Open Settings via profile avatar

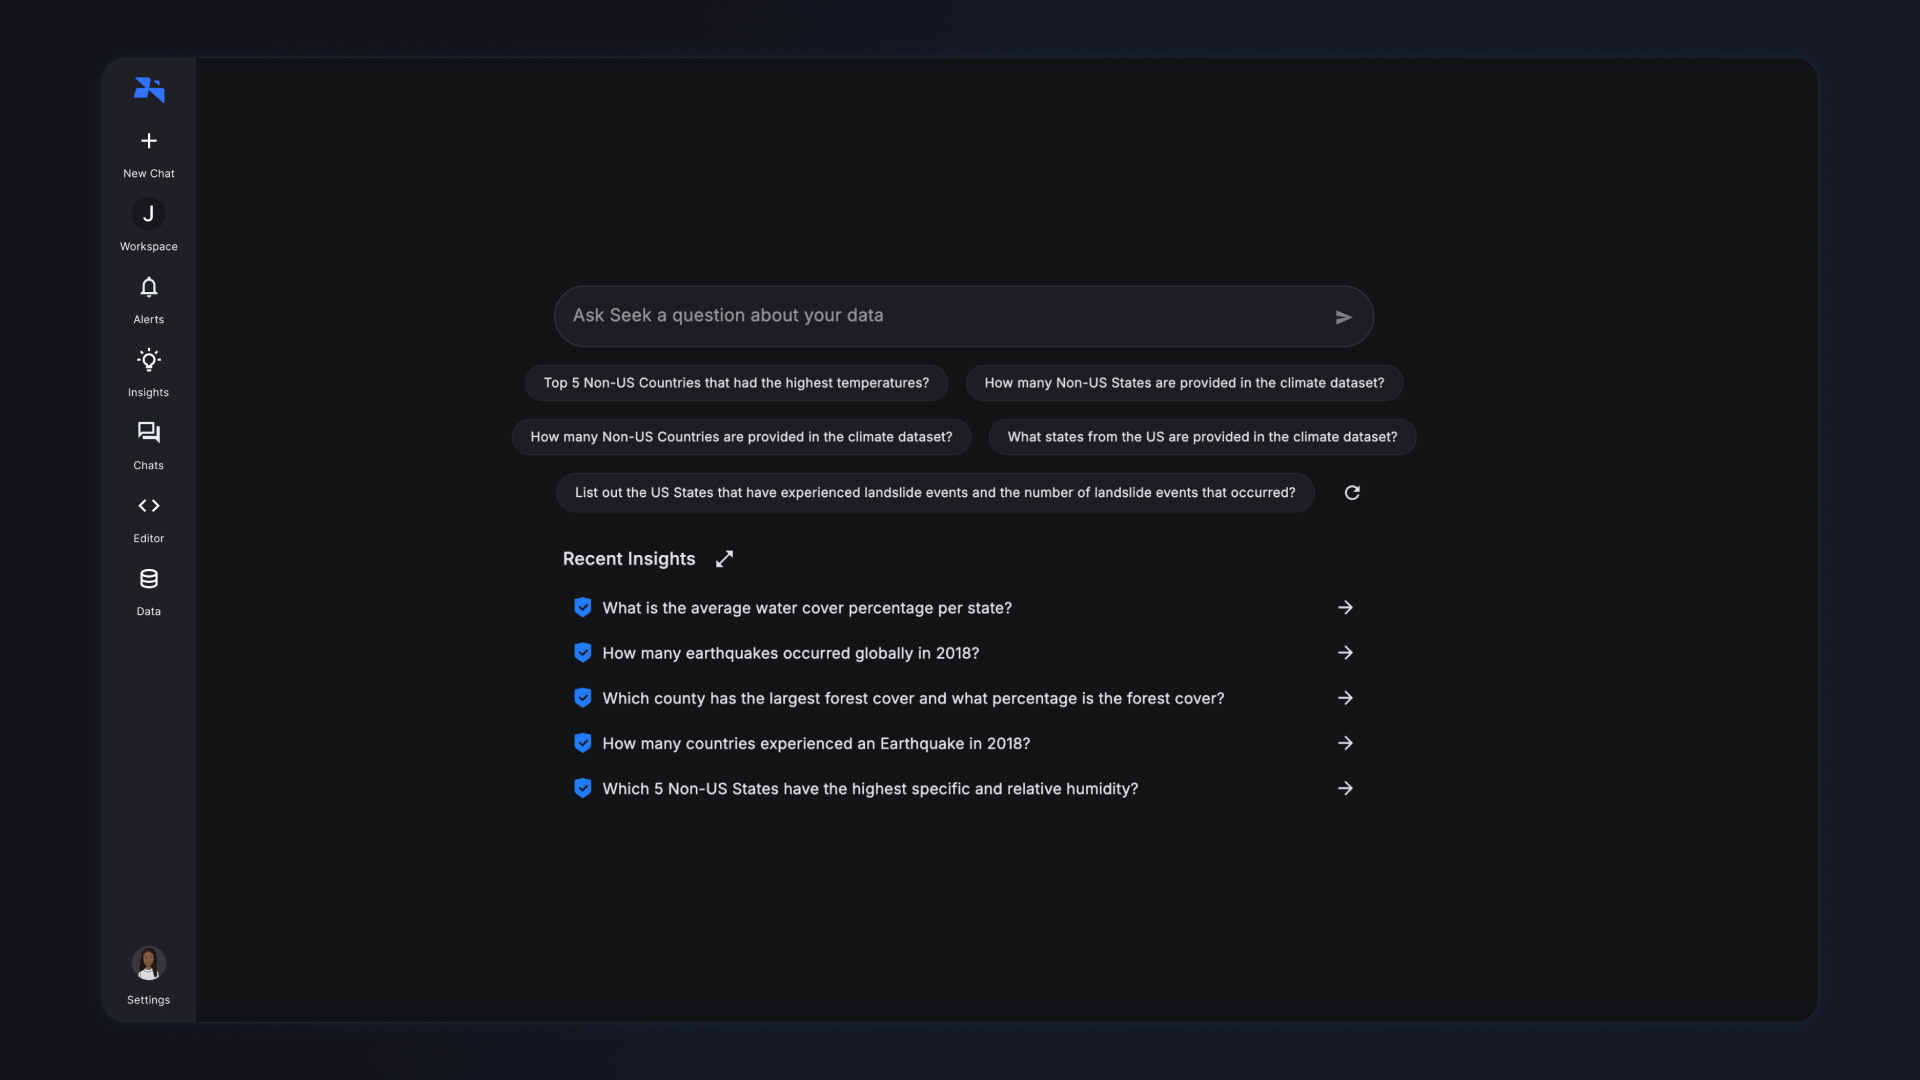pyautogui.click(x=149, y=964)
